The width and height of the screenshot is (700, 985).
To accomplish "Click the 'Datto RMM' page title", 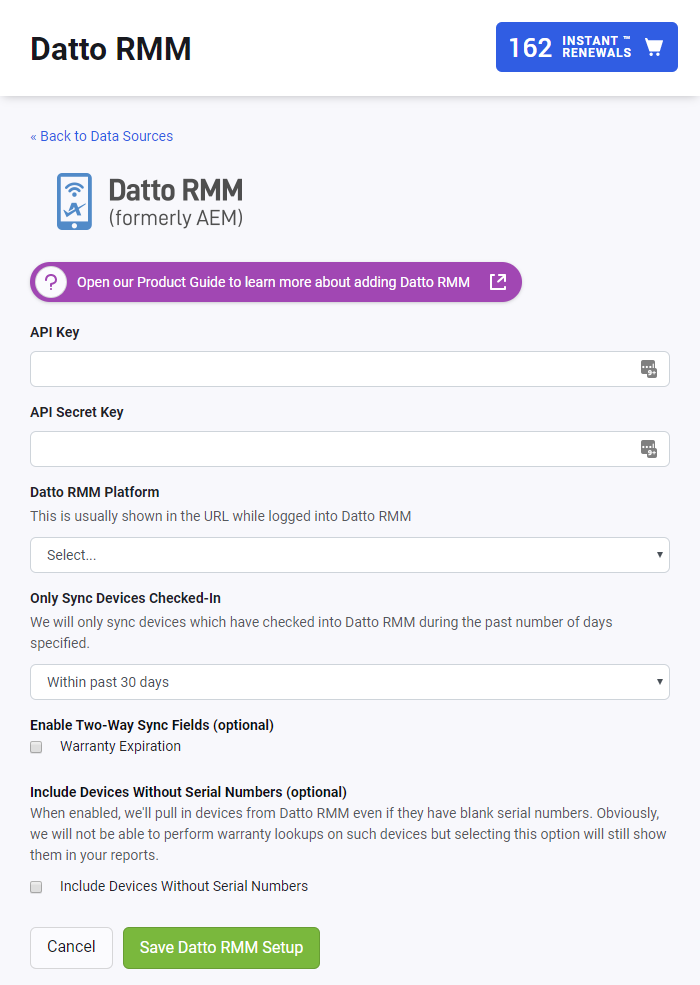I will [111, 49].
